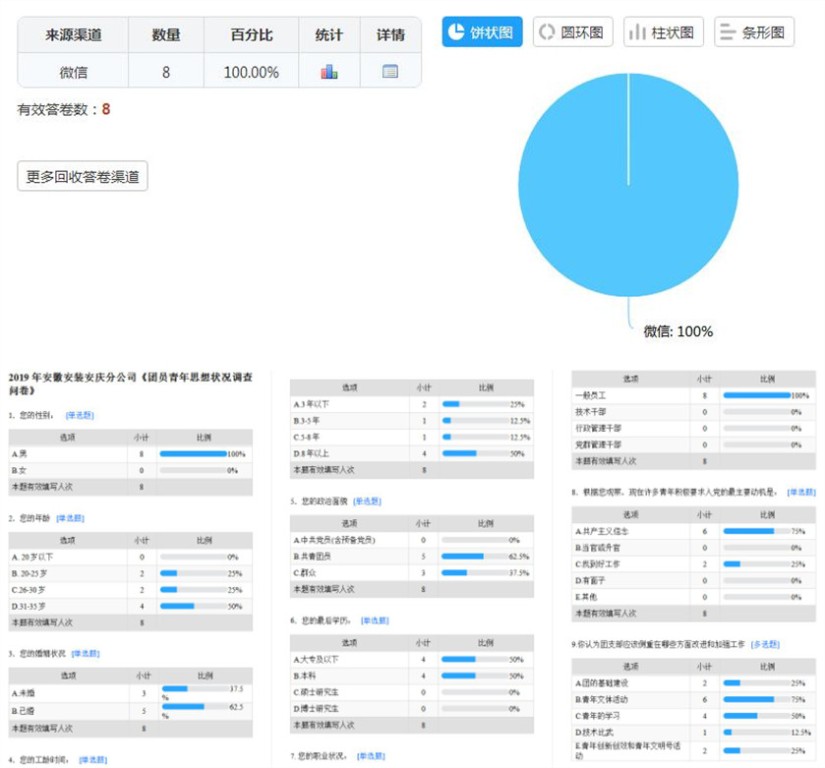Select the 柱状图 column chart icon button

(663, 32)
